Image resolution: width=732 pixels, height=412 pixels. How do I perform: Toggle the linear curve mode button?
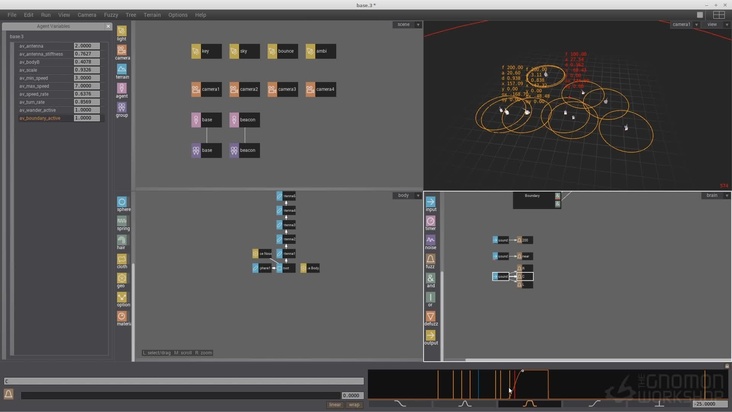coord(335,404)
